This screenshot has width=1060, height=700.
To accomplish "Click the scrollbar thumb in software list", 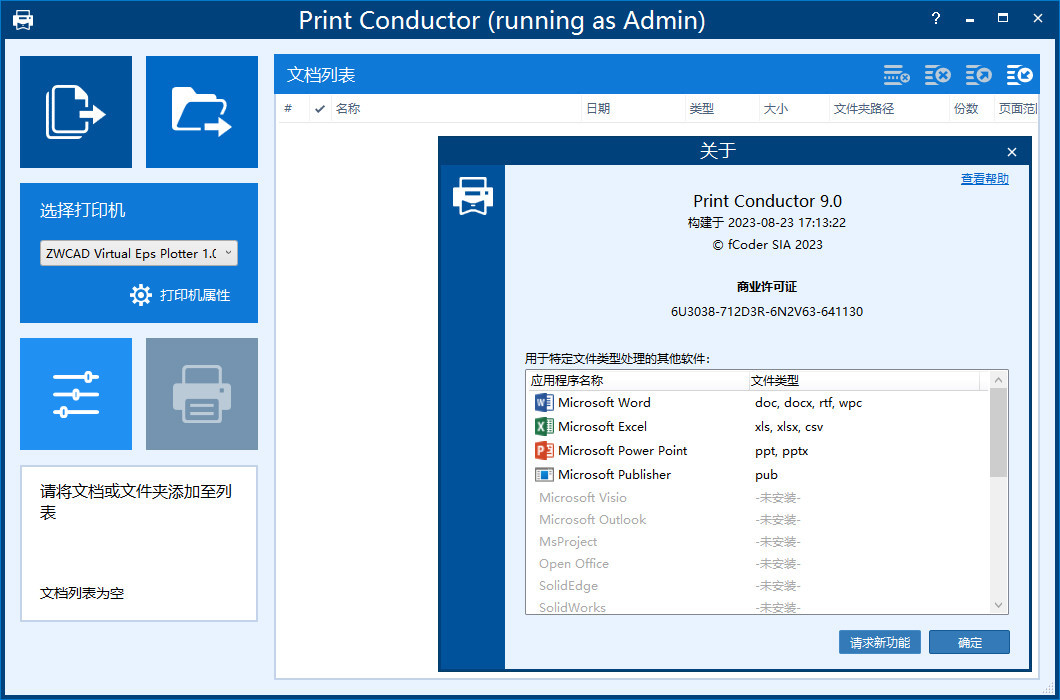I will (x=998, y=433).
